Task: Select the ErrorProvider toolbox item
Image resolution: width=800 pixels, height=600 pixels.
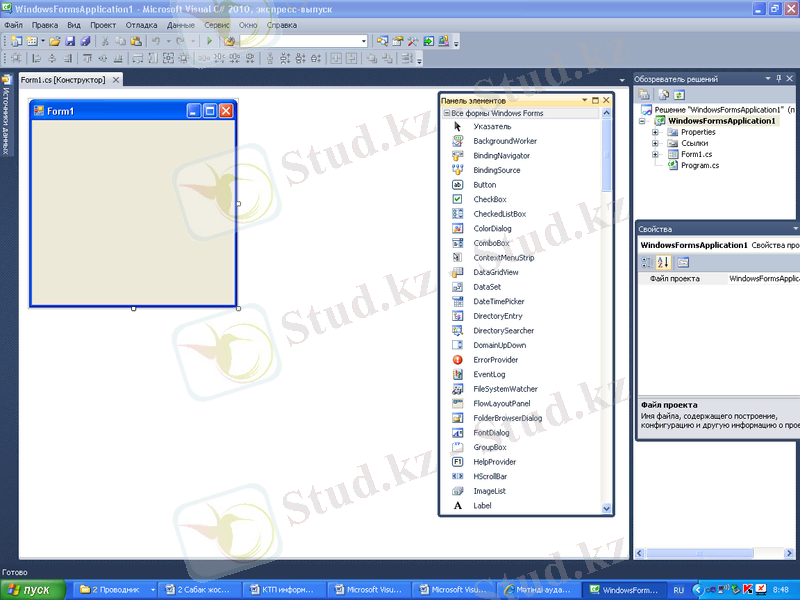Action: click(x=495, y=359)
